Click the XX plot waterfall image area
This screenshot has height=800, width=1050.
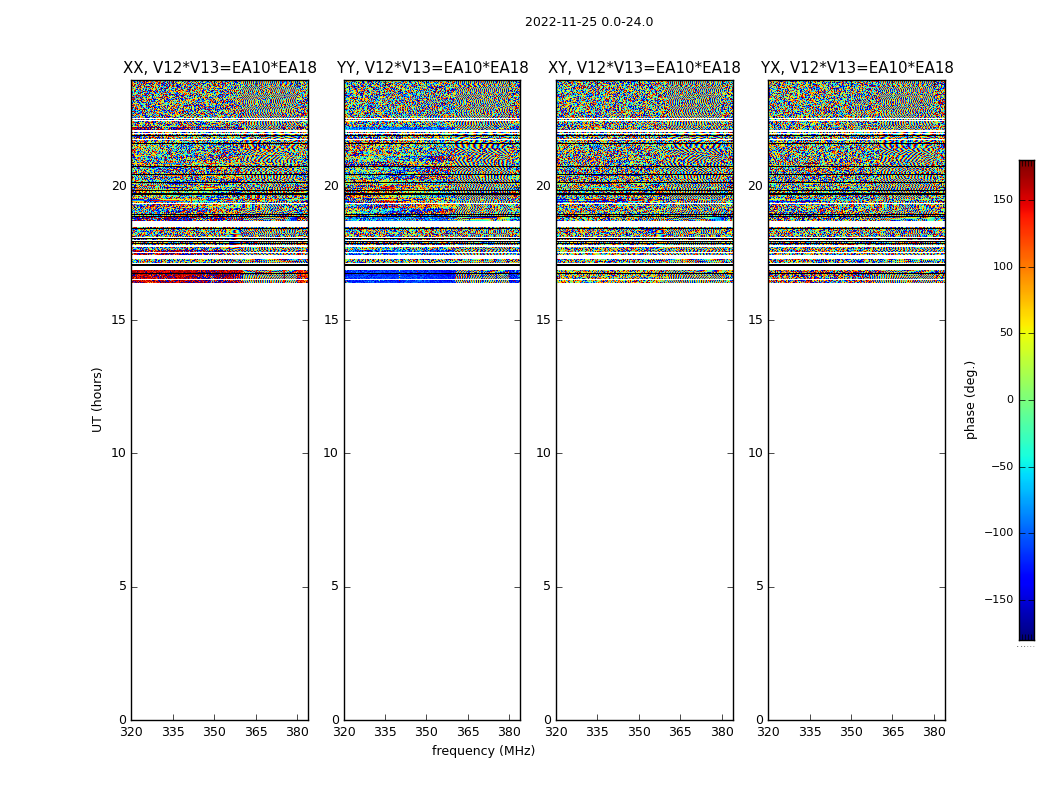220,400
